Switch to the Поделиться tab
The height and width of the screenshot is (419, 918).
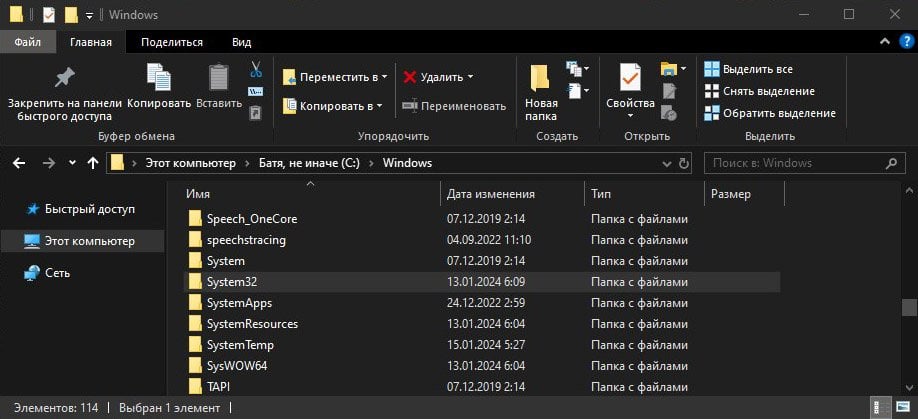pyautogui.click(x=172, y=42)
